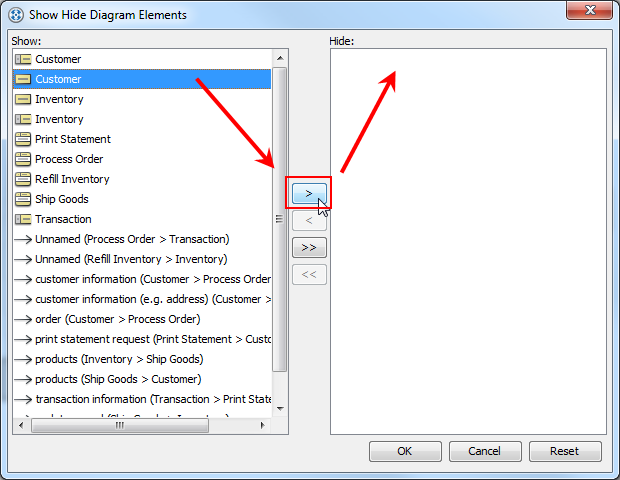The height and width of the screenshot is (480, 620).
Task: Select products (Ship Goods > Customer) row
Action: tap(142, 379)
